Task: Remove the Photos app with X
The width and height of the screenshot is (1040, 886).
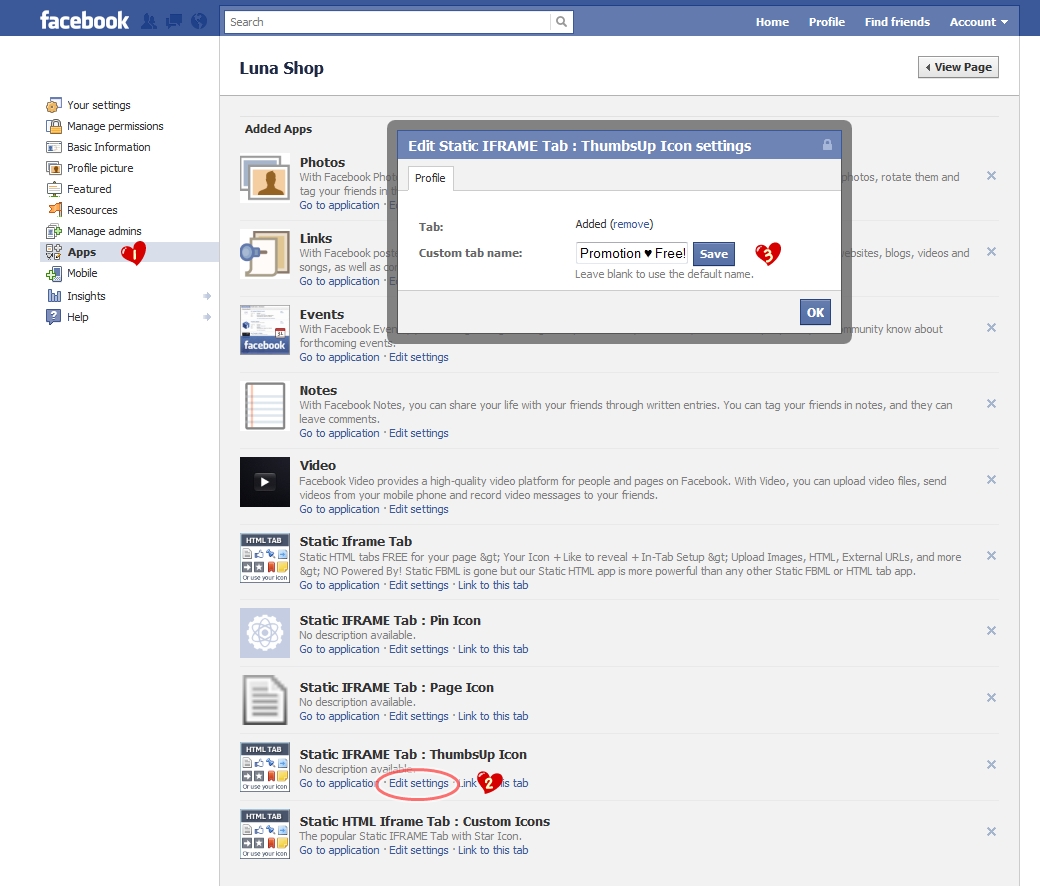Action: point(992,176)
